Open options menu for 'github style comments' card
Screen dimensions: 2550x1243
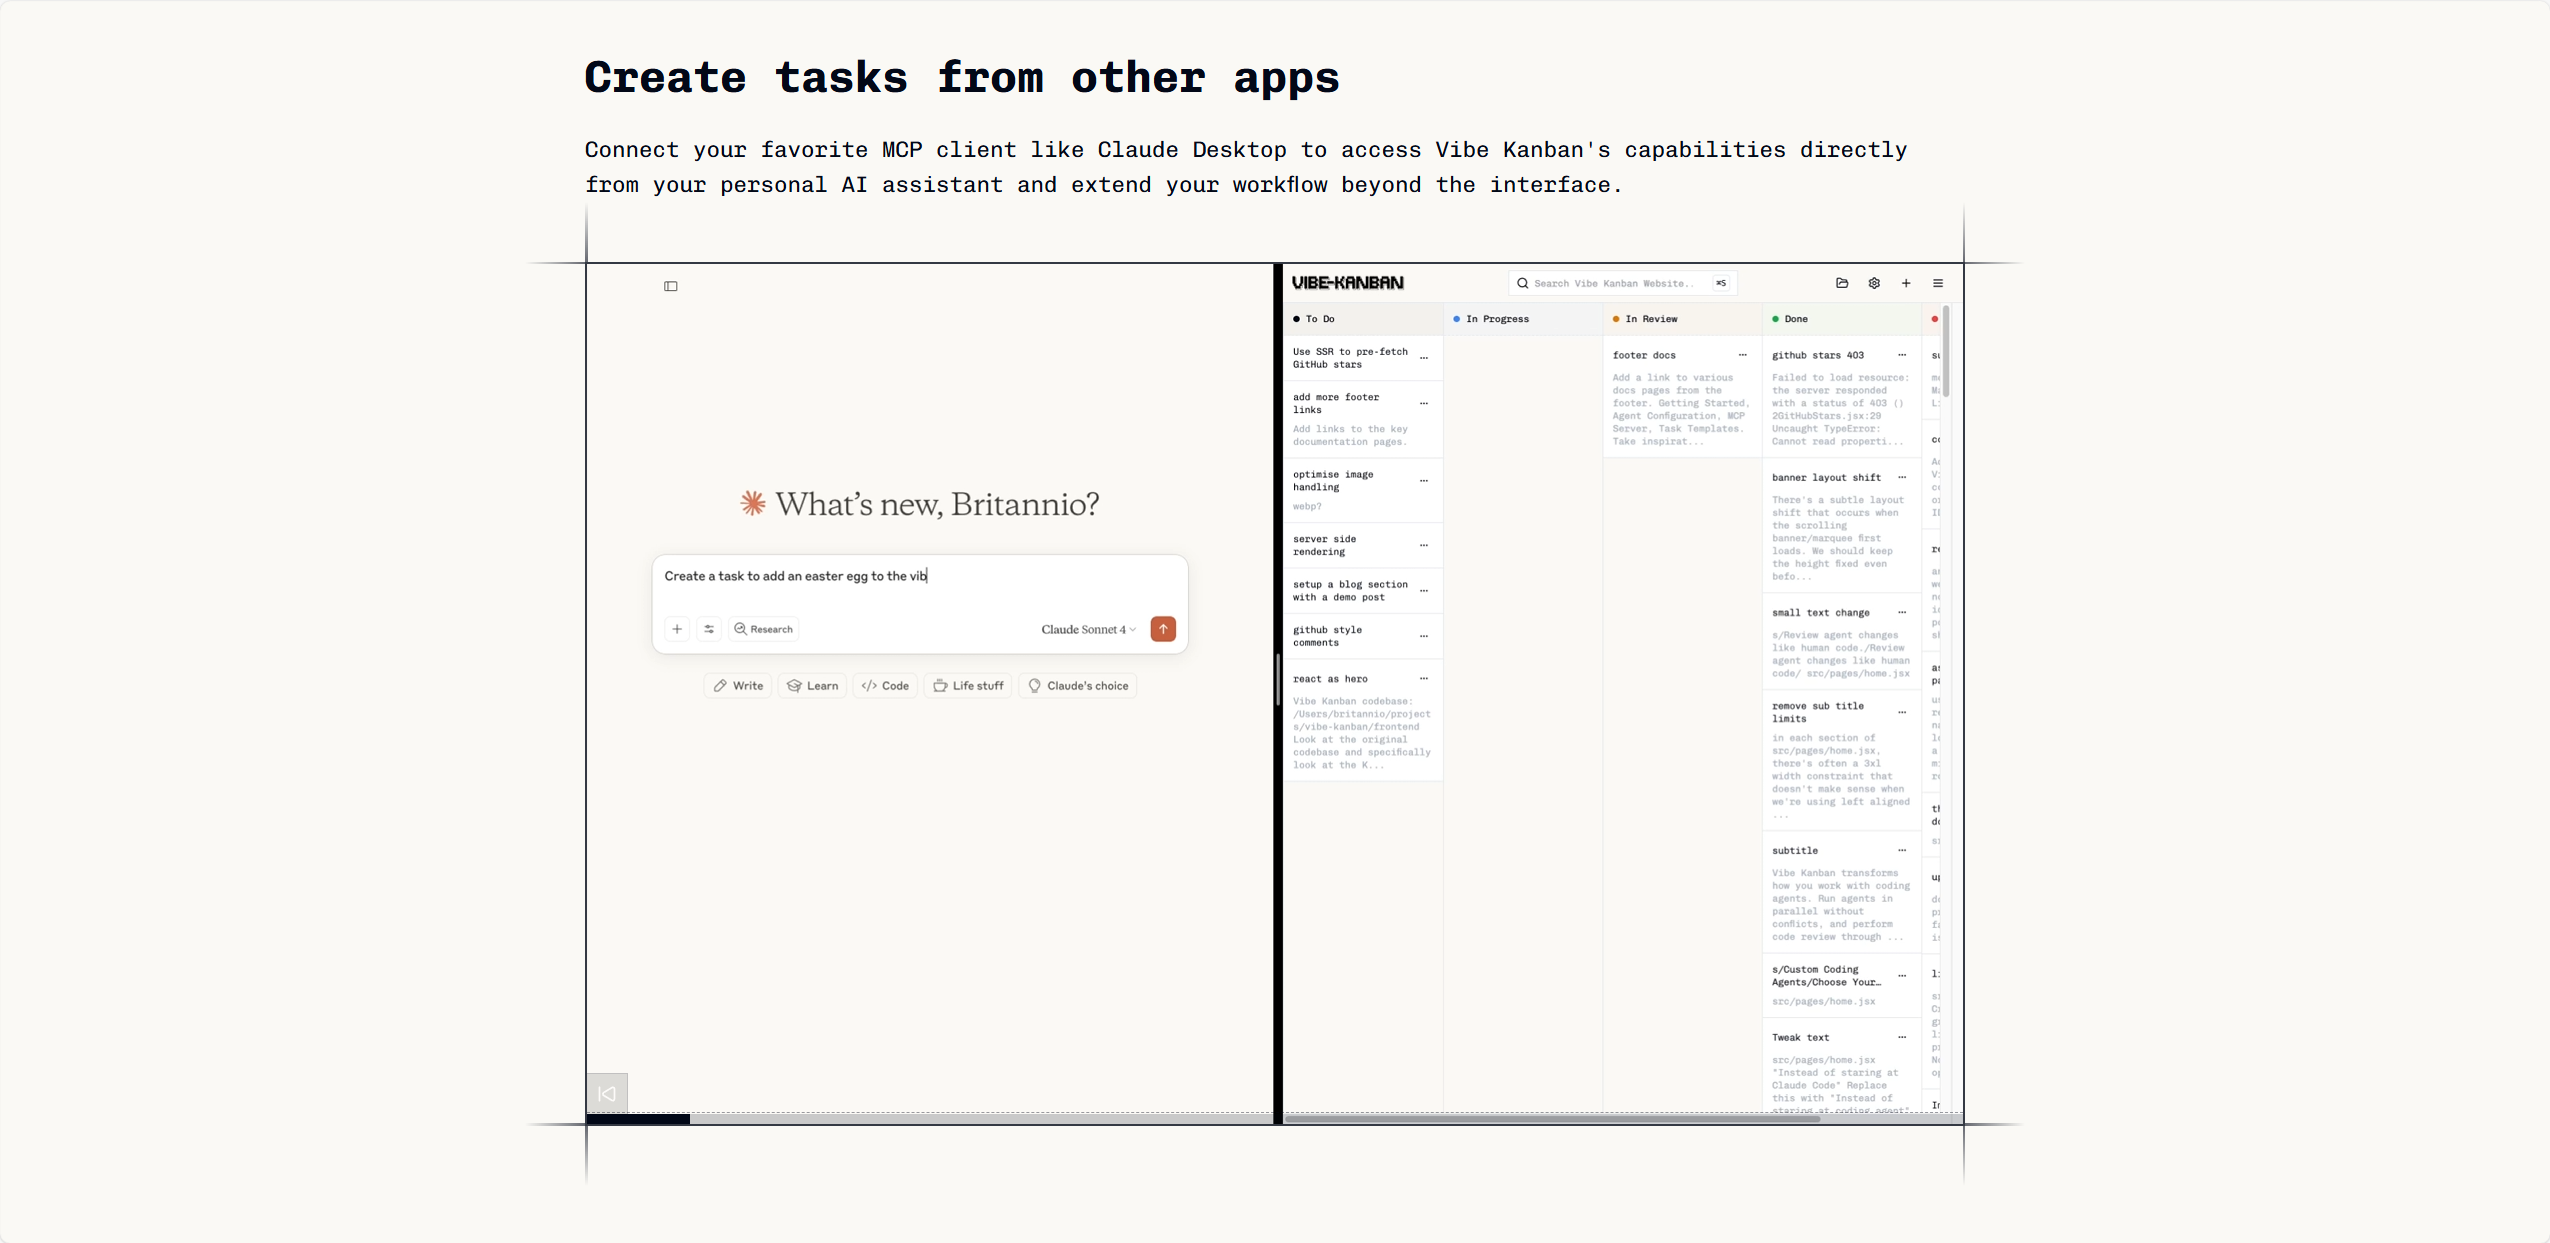pyautogui.click(x=1424, y=636)
